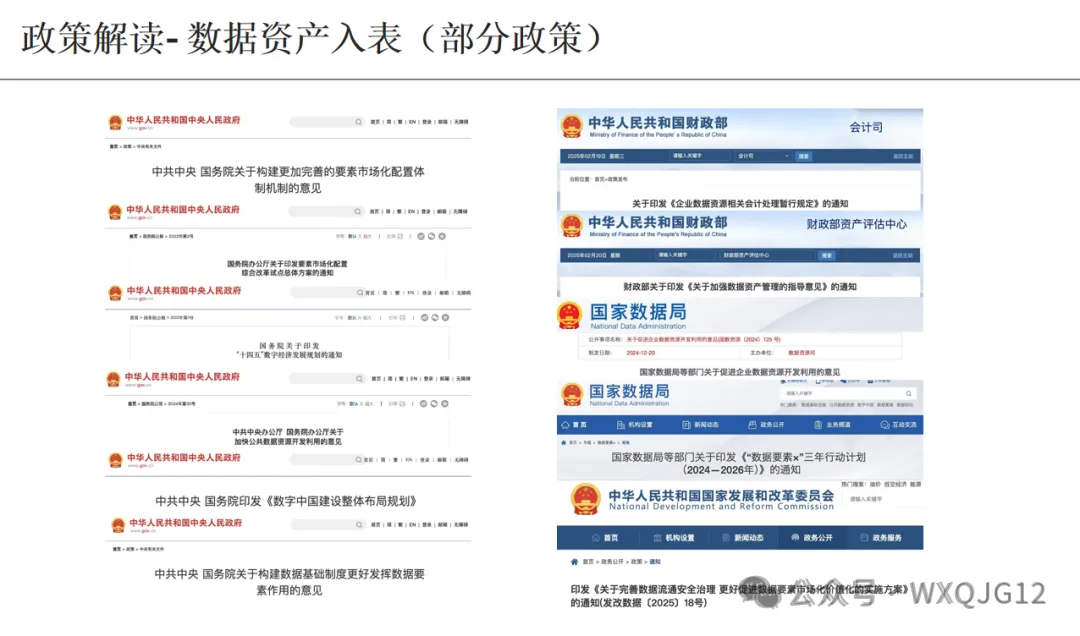Open the 会计司 department dropdown

(762, 156)
